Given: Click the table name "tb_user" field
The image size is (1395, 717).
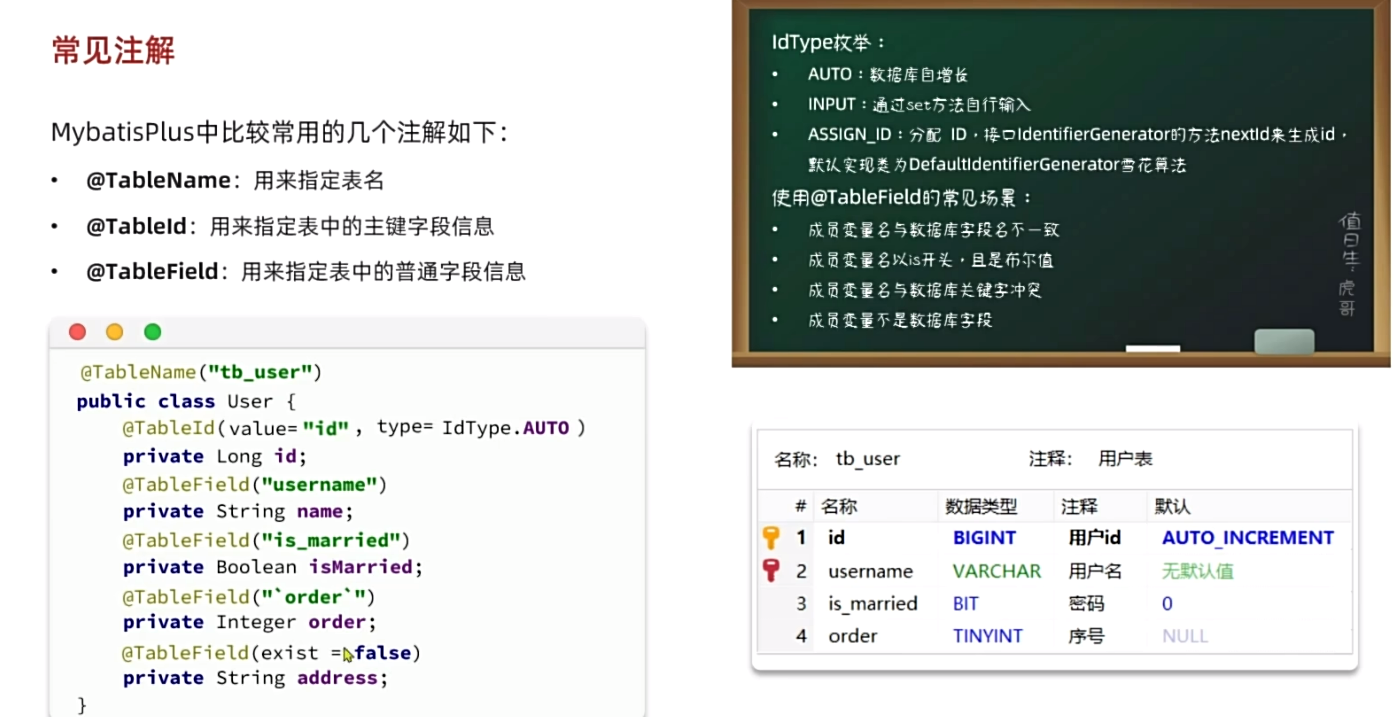Looking at the screenshot, I should click(868, 459).
